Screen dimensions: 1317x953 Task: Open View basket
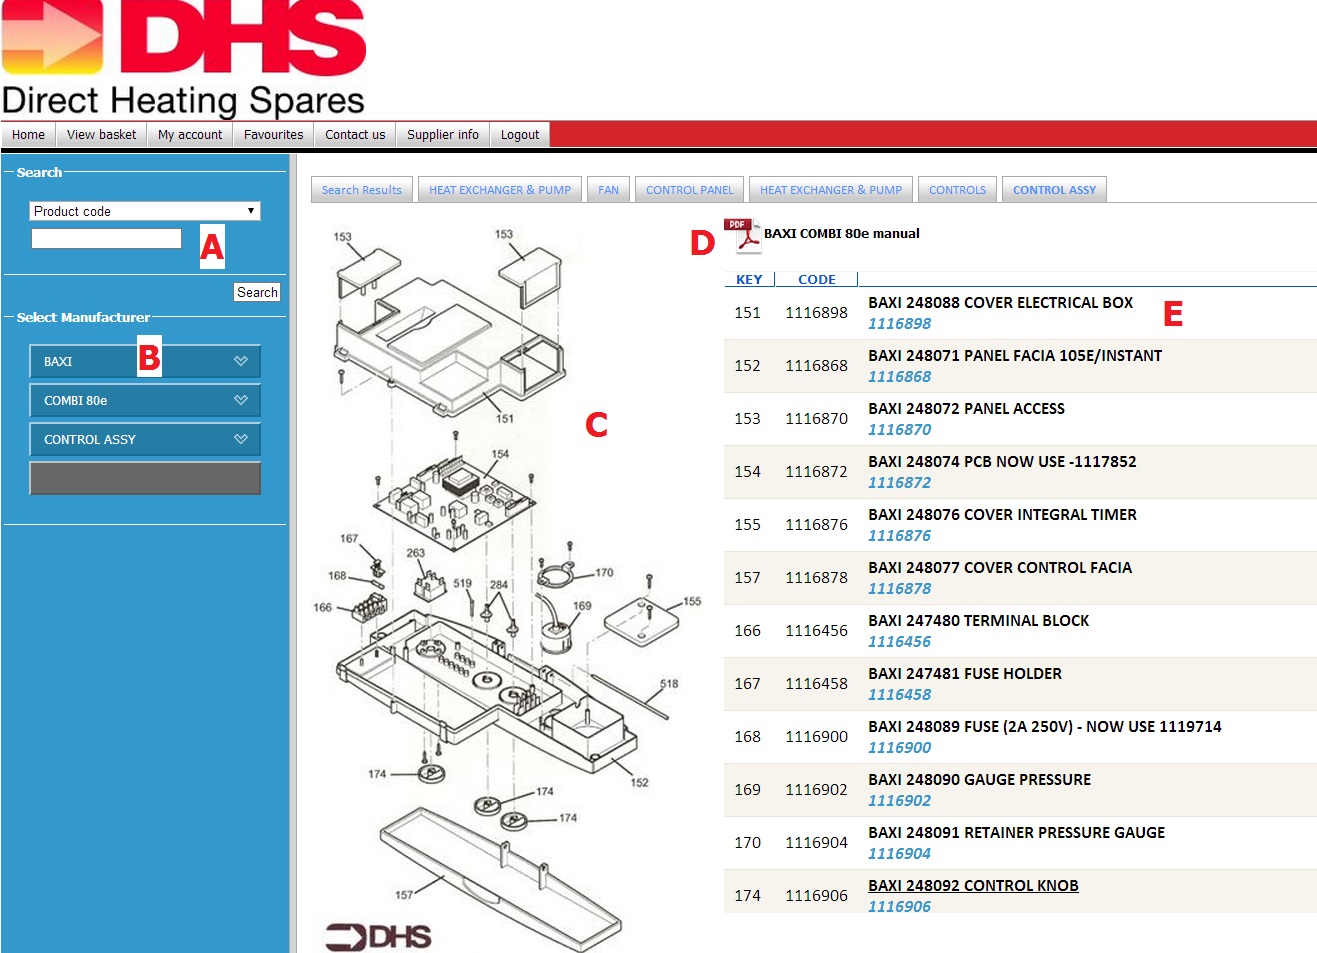pyautogui.click(x=101, y=135)
